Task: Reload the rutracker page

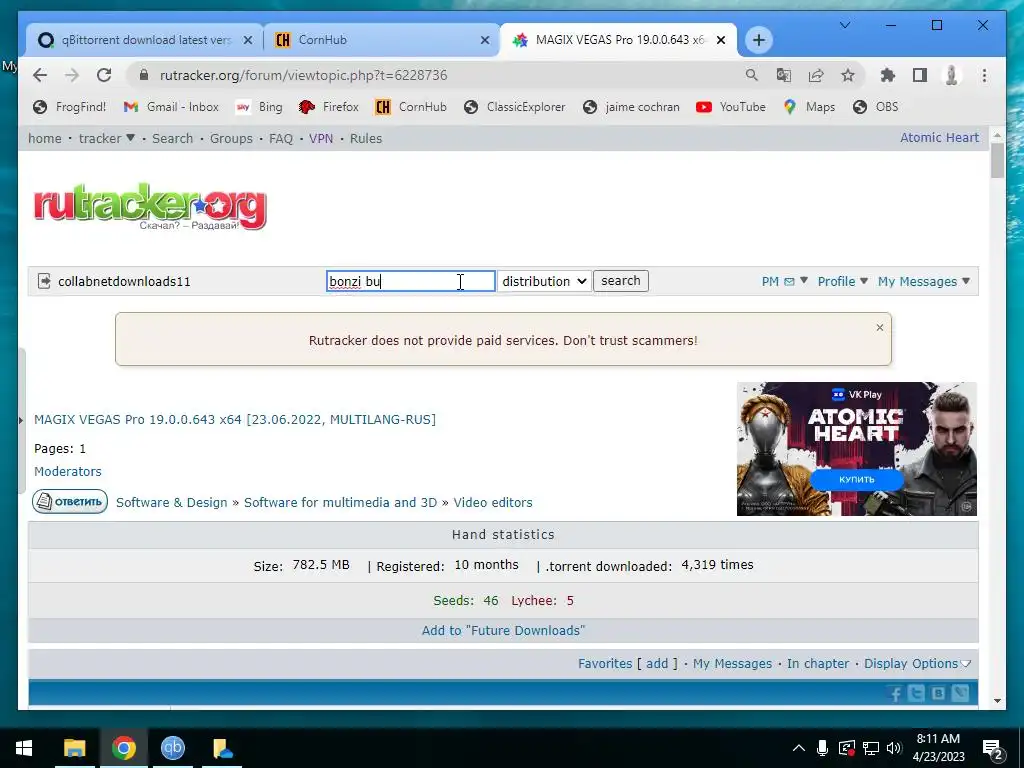Action: [104, 75]
